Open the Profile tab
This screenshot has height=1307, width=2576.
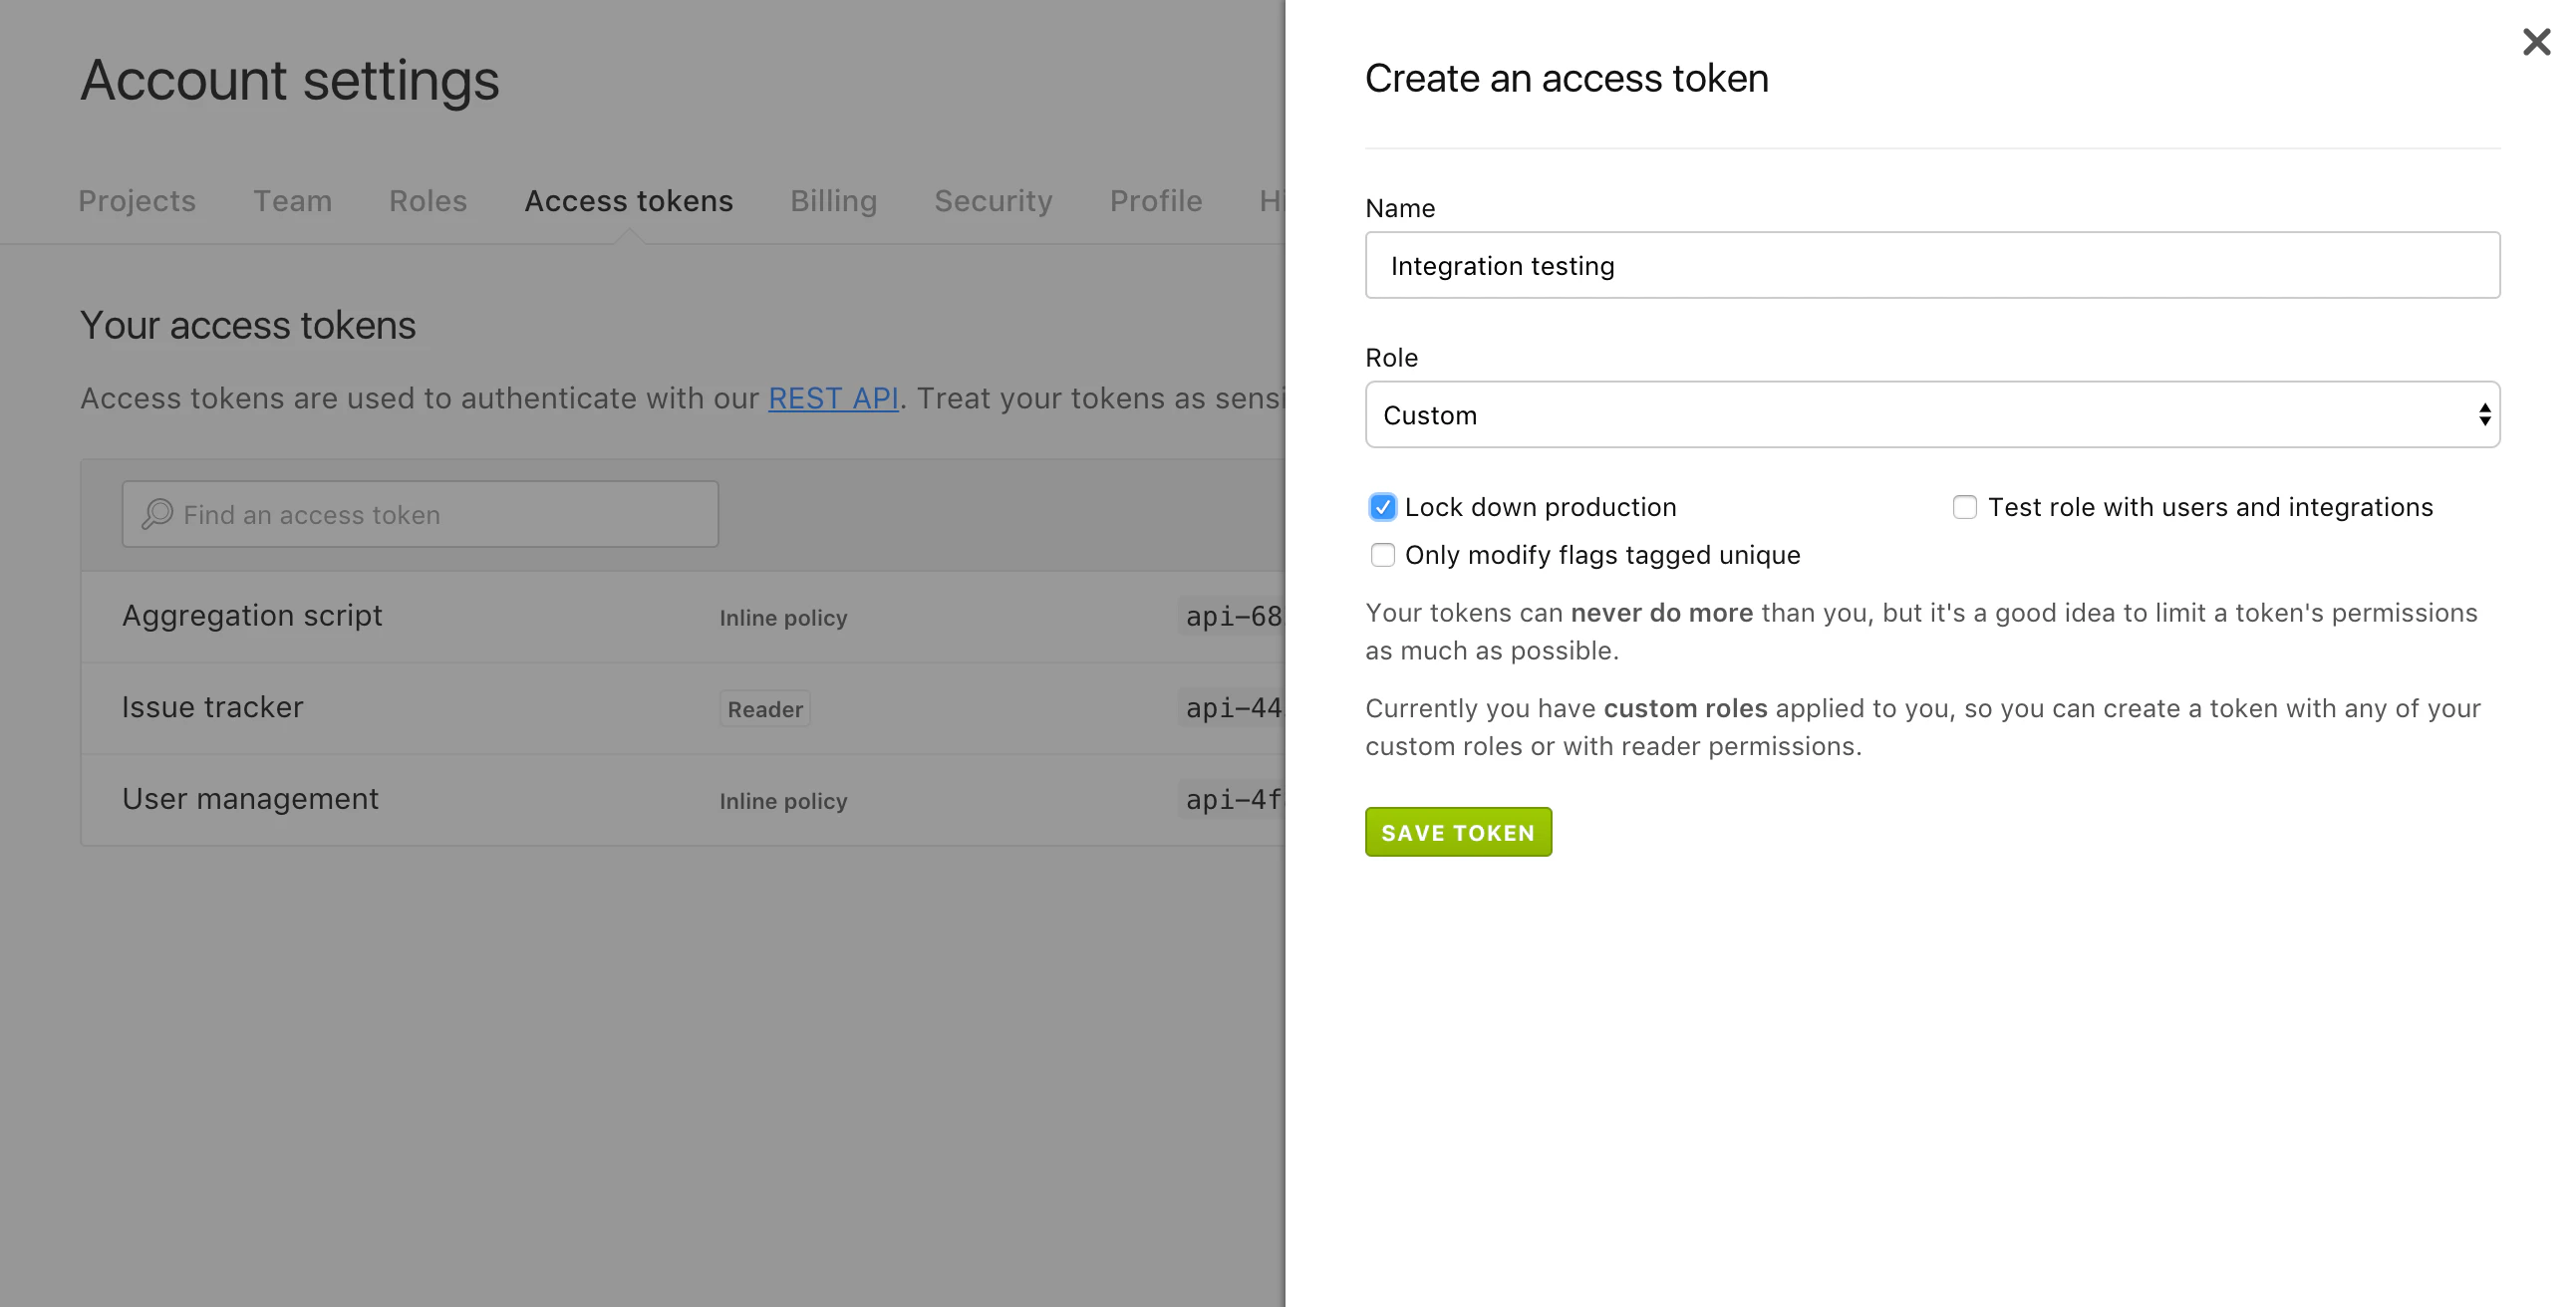point(1155,201)
